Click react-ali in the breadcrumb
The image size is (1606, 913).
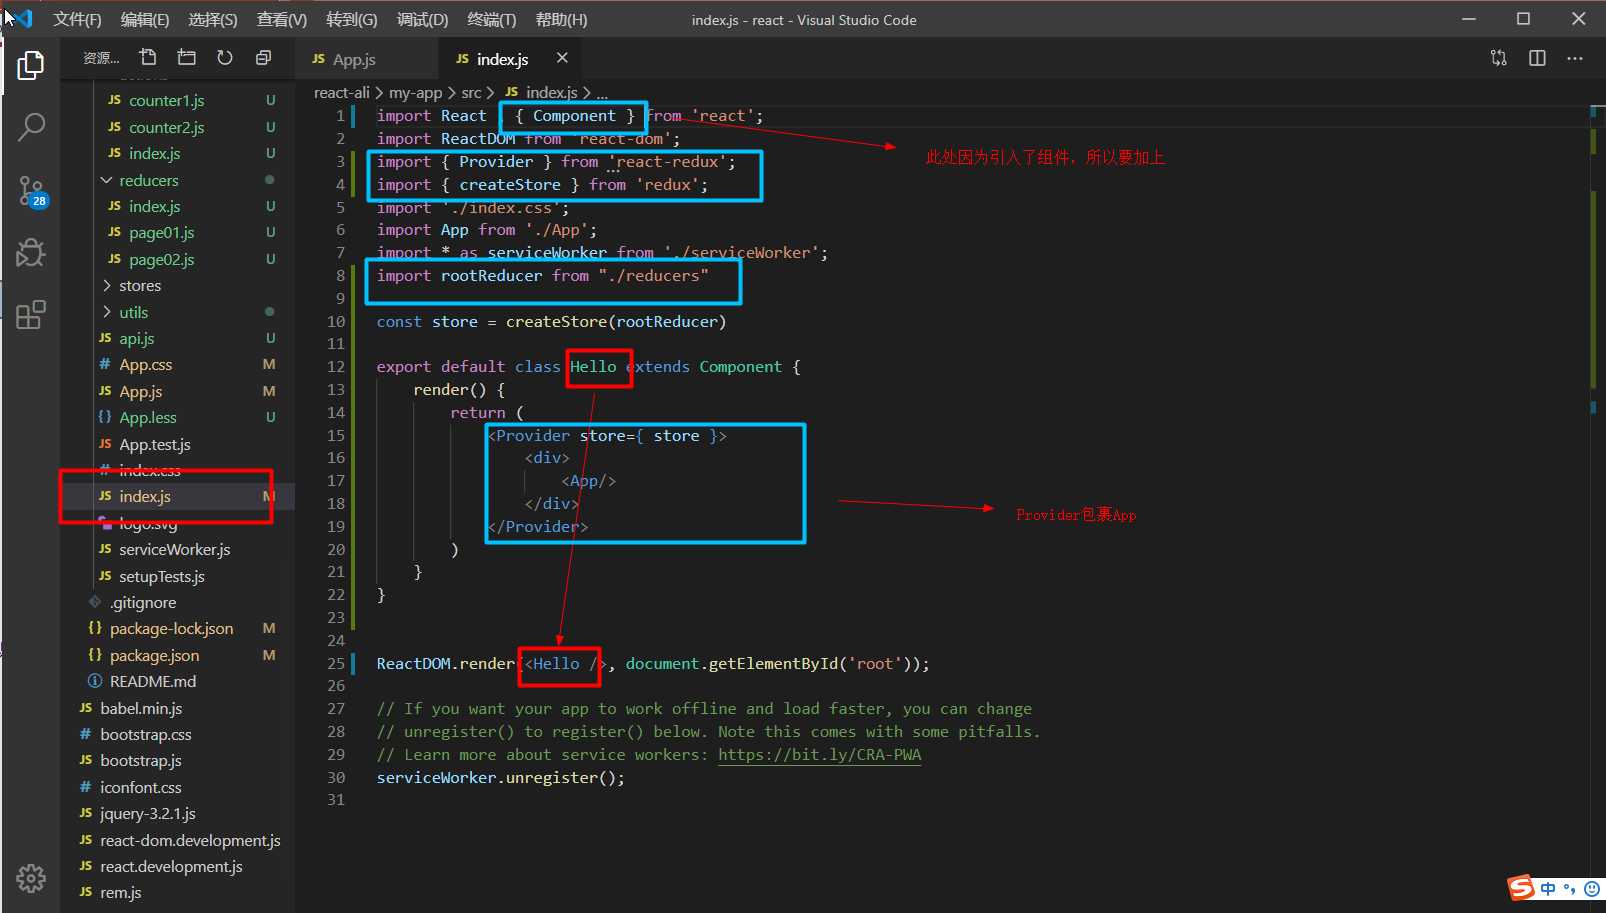pyautogui.click(x=341, y=93)
